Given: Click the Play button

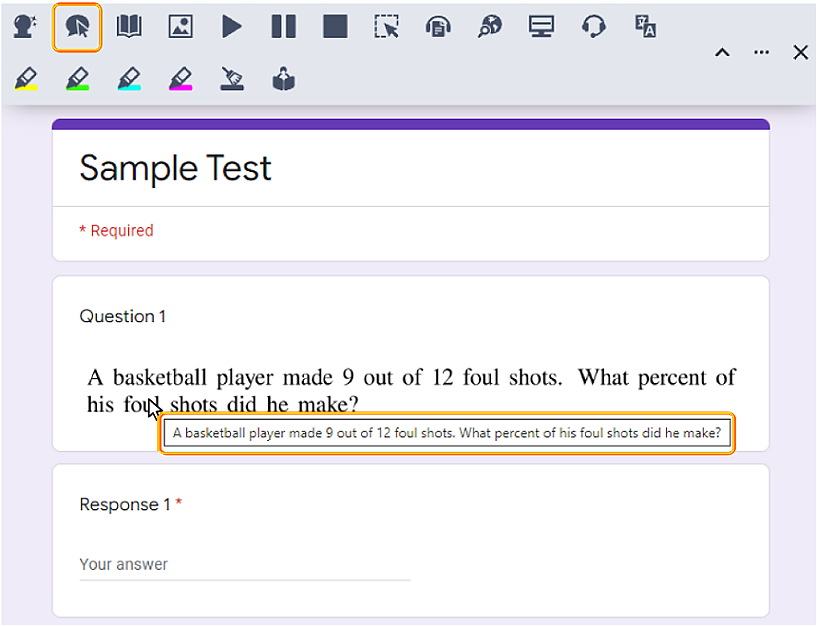Looking at the screenshot, I should coord(232,26).
